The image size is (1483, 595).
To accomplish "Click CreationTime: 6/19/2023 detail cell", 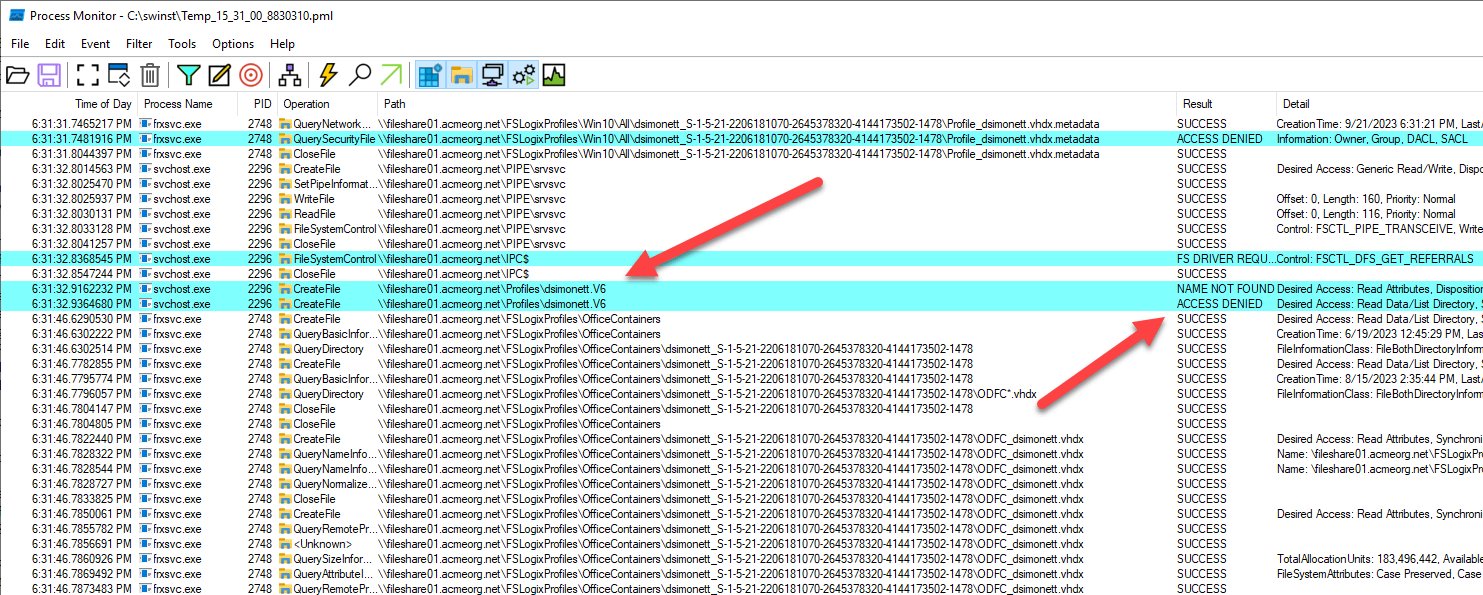I will 1380,334.
